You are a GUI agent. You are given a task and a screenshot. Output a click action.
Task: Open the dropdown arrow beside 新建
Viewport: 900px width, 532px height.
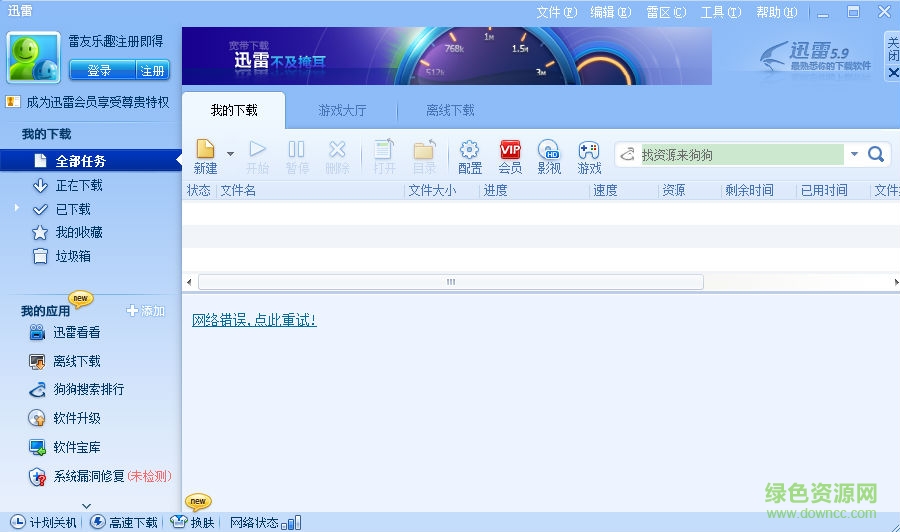pyautogui.click(x=230, y=154)
